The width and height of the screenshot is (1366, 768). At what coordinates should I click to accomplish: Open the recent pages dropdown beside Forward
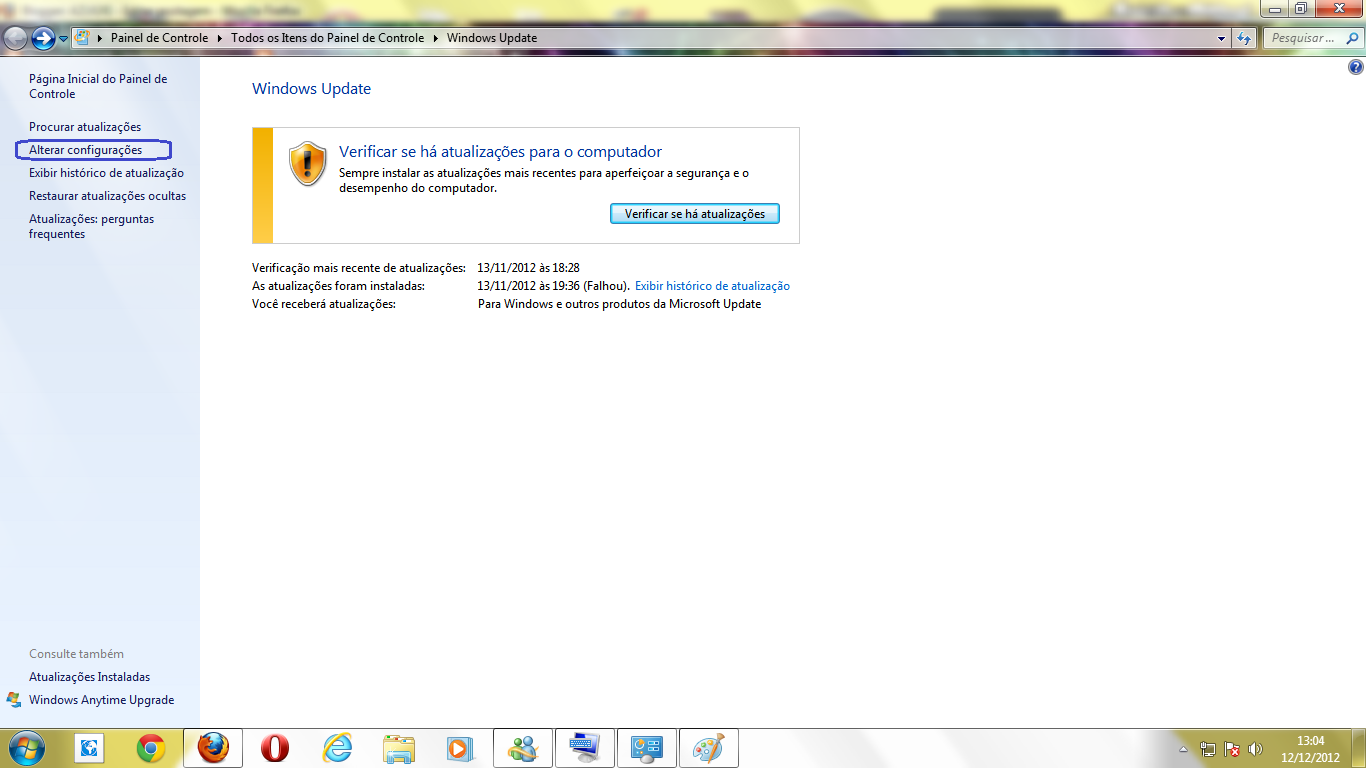pyautogui.click(x=64, y=39)
